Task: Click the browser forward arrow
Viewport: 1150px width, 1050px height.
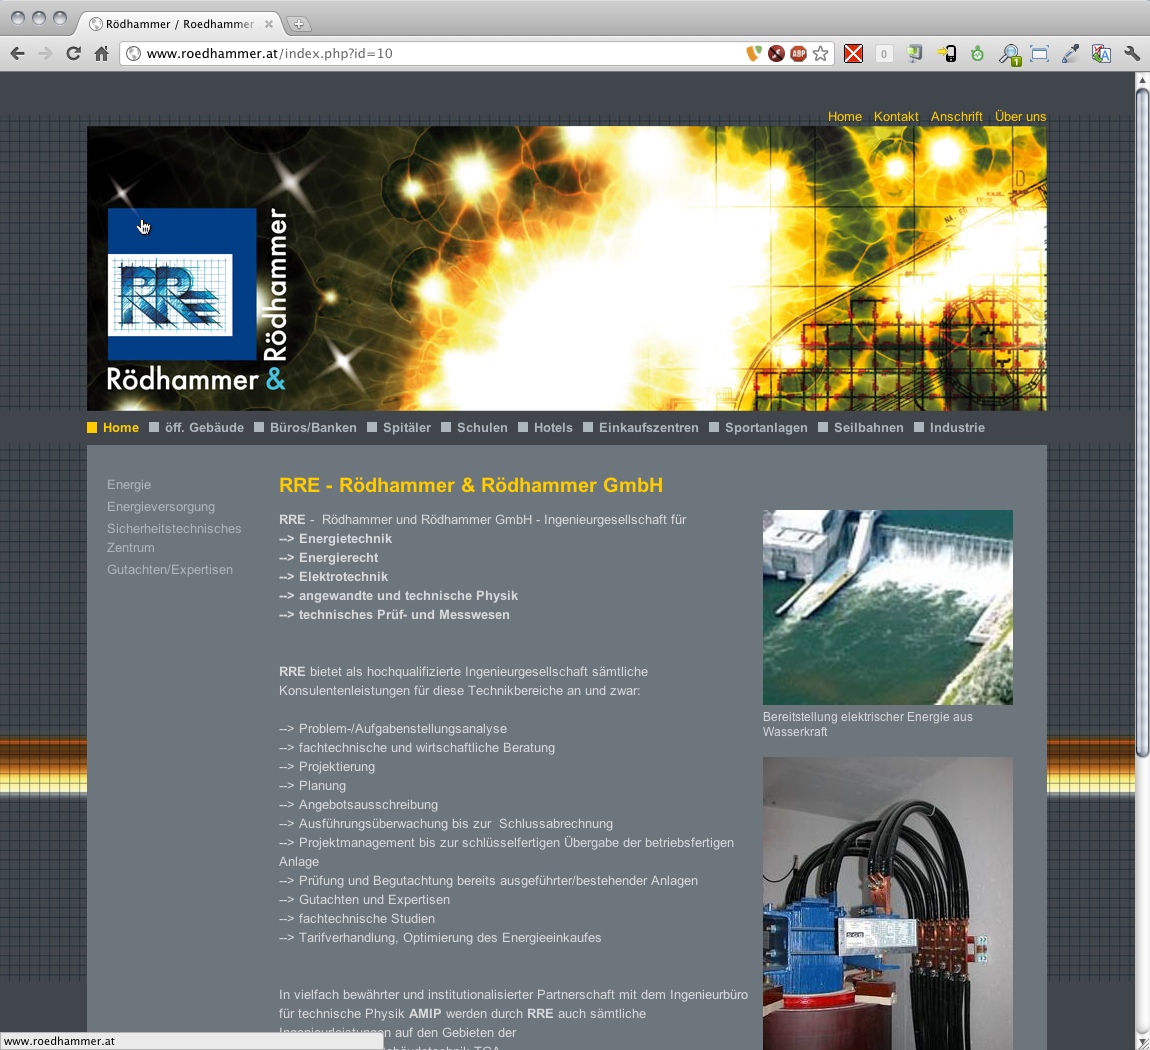Action: [45, 54]
